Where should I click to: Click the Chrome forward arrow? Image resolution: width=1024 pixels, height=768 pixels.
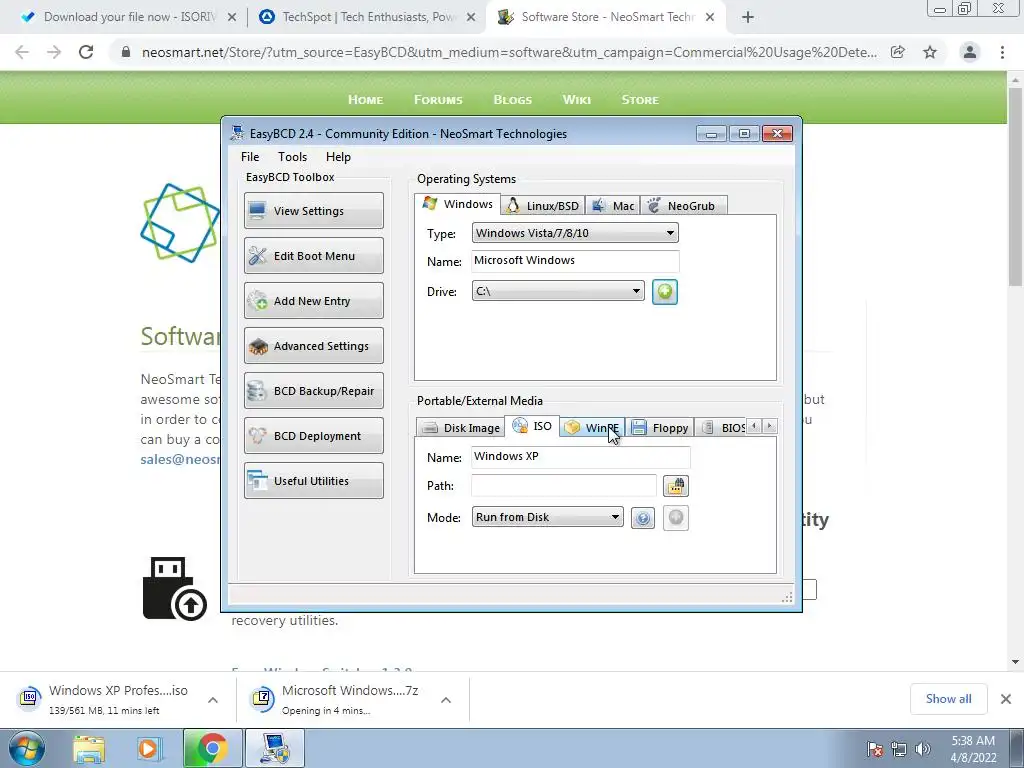click(54, 52)
